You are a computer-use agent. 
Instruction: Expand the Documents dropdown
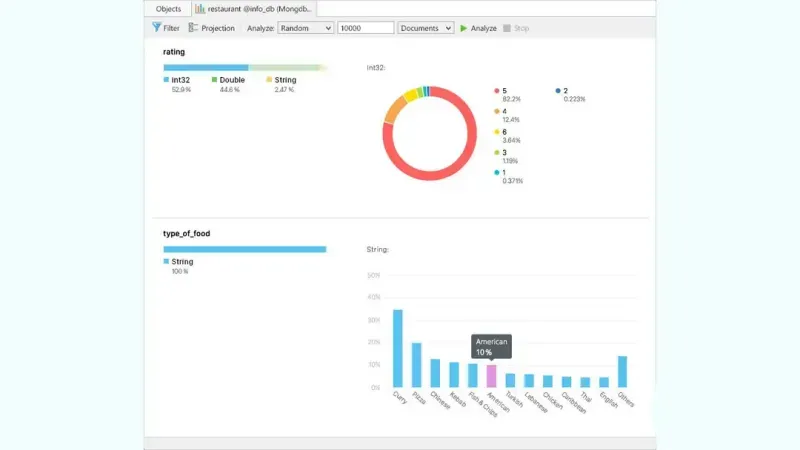(x=426, y=28)
